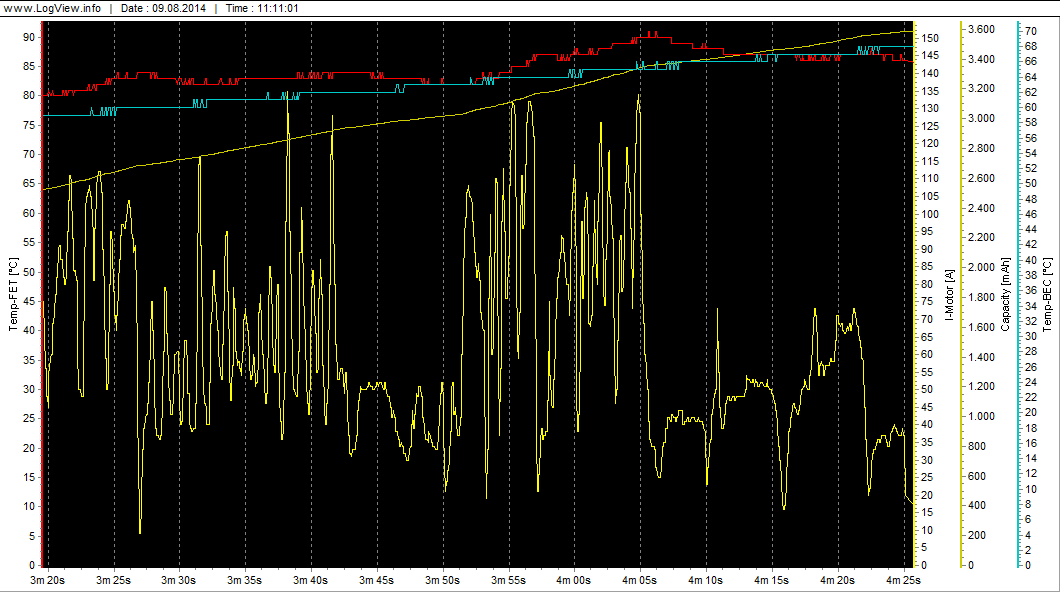Screen dimensions: 1060x592
Task: Click the 1.800 value on Capacity axis
Action: click(981, 297)
